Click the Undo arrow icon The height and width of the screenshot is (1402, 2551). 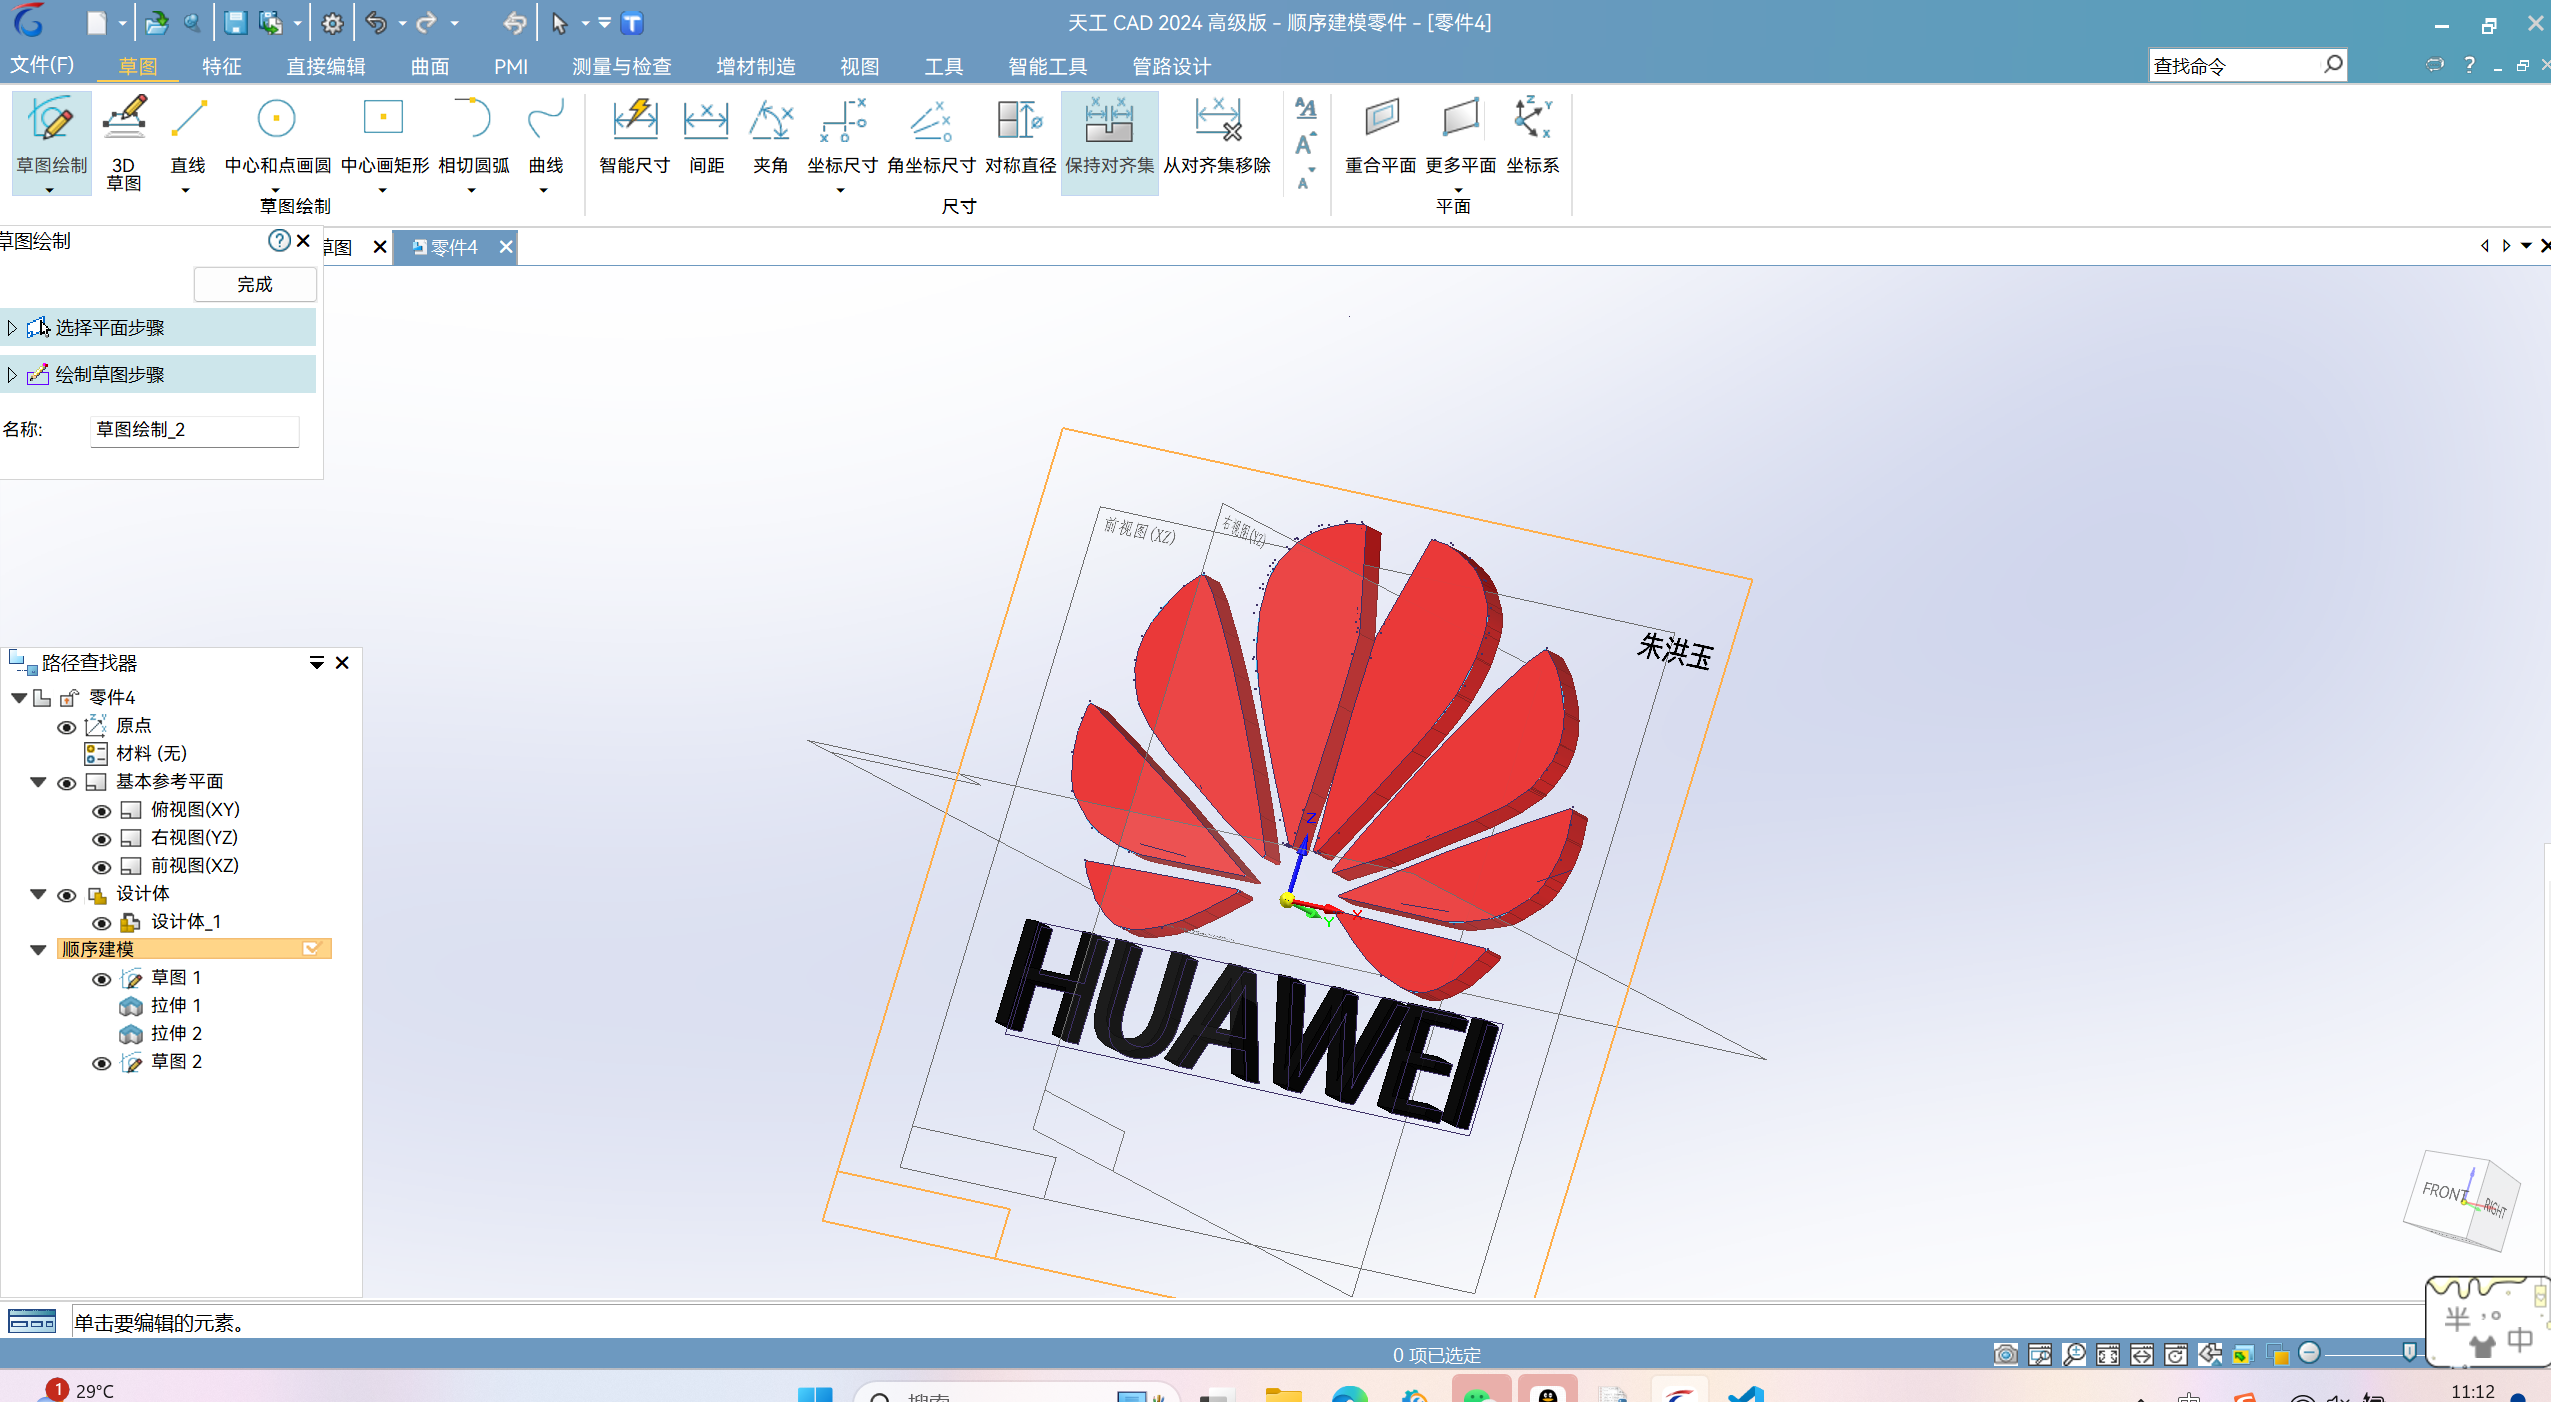(x=376, y=23)
